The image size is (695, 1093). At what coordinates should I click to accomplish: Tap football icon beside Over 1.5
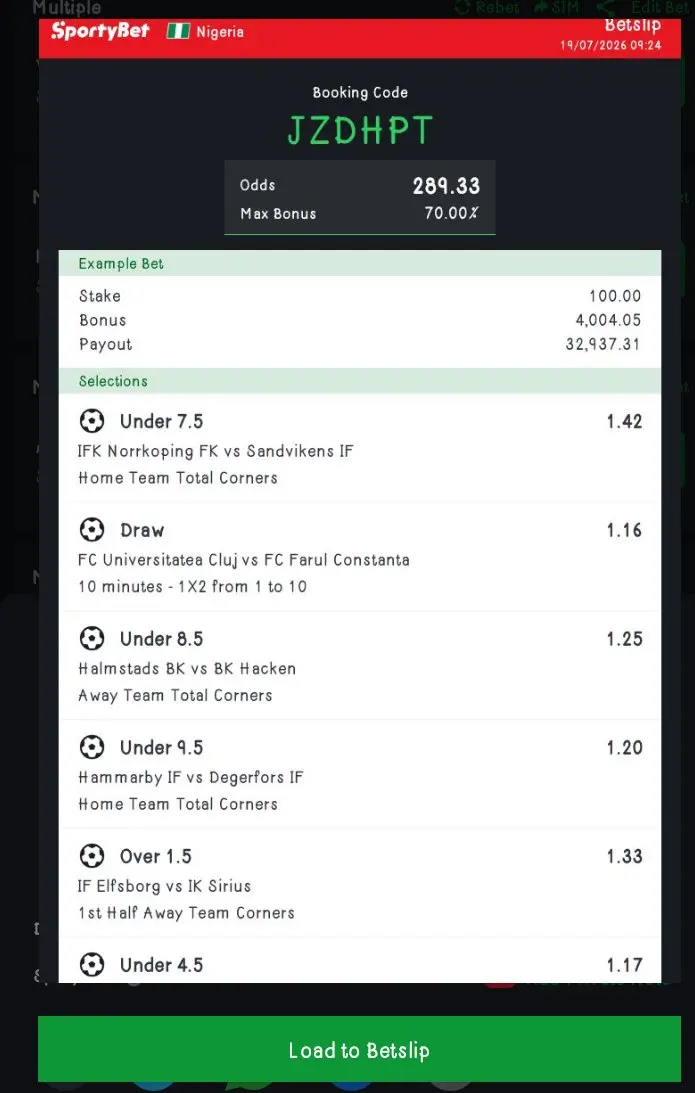(x=92, y=856)
